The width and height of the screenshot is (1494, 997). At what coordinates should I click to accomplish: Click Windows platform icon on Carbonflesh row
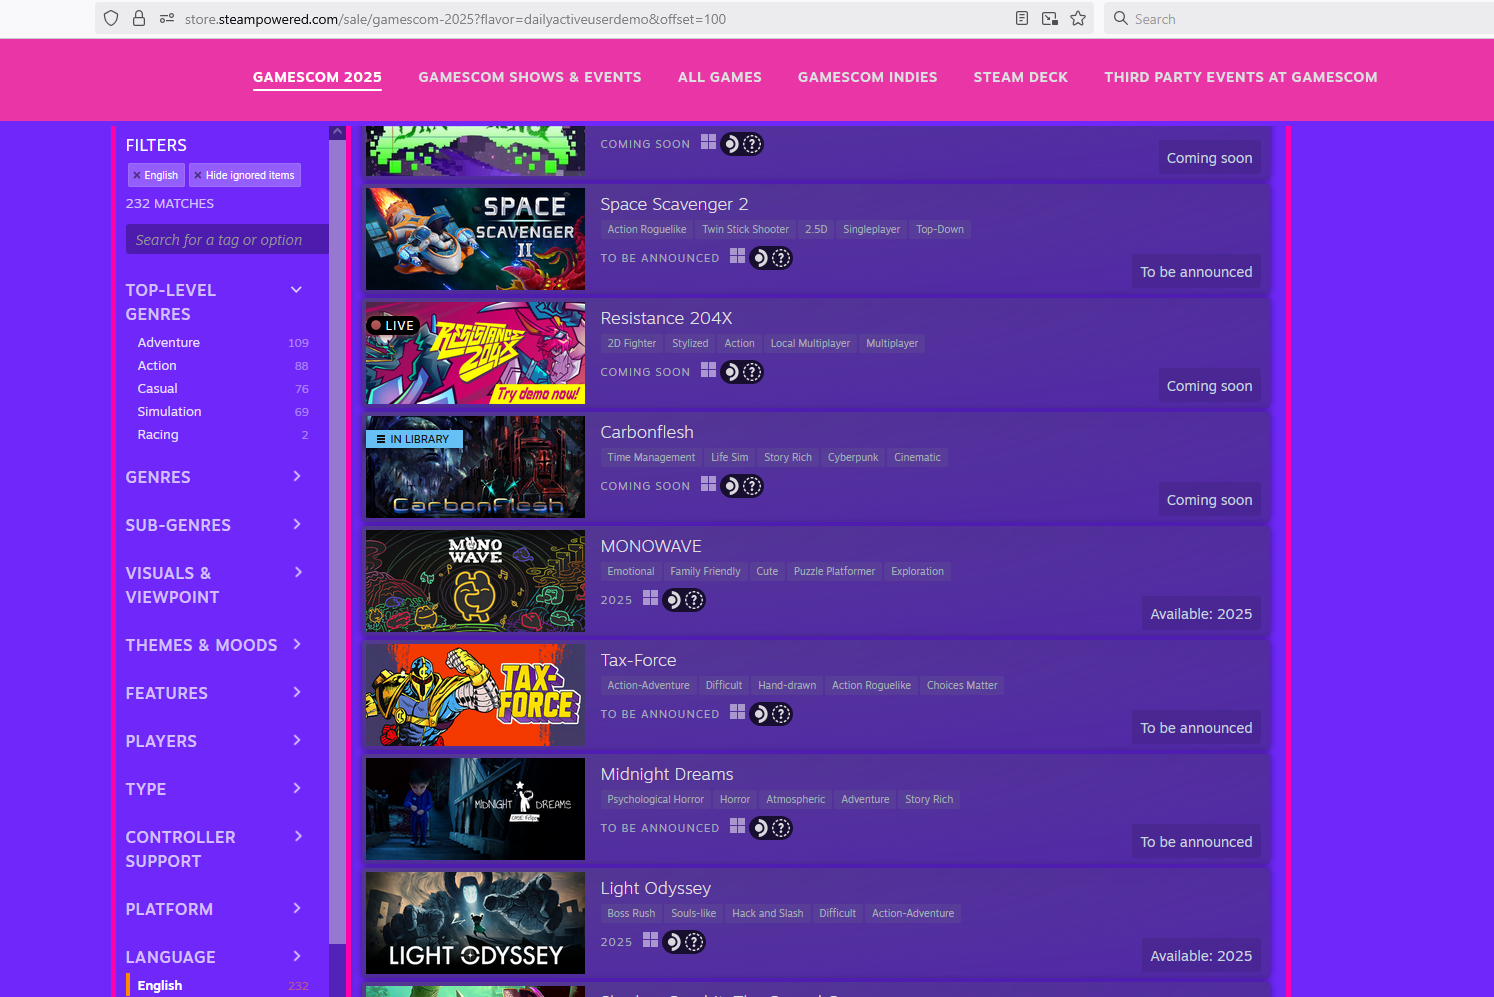pyautogui.click(x=708, y=484)
